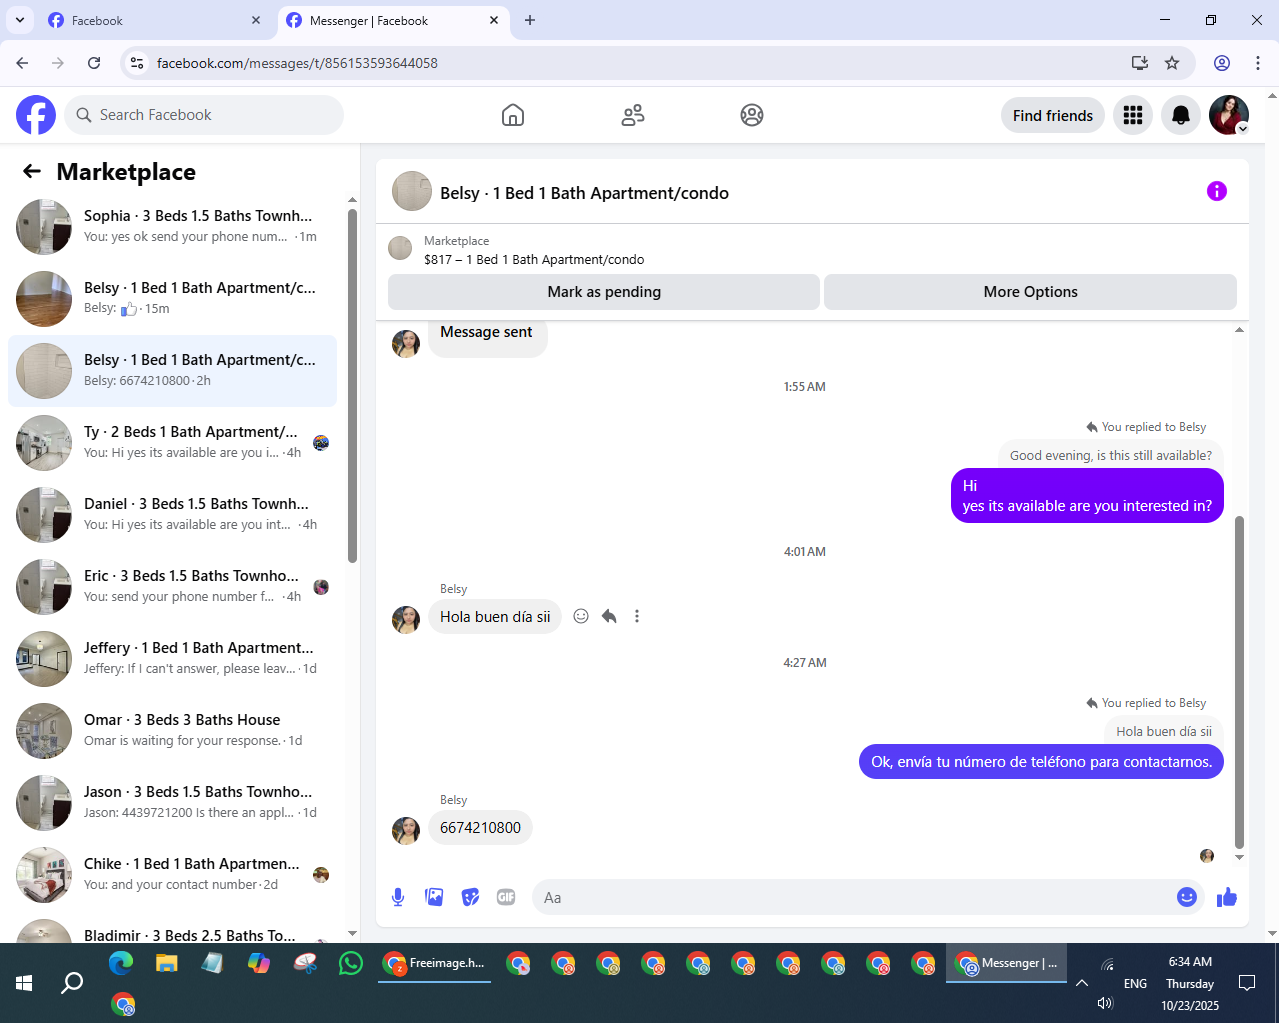Attach a photo with the file icon
Viewport: 1279px width, 1023px height.
tap(434, 897)
